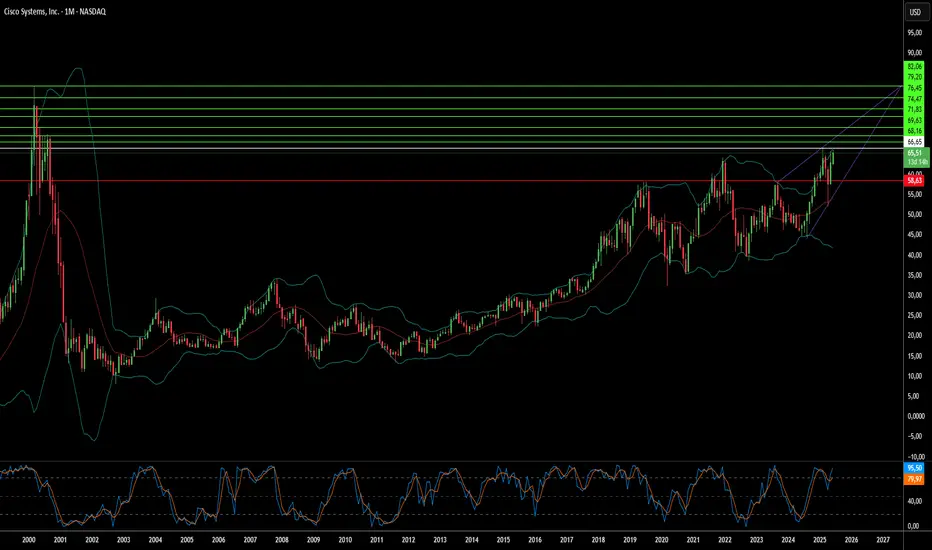Click the 2008 year label on time axis
The width and height of the screenshot is (932, 550).
tap(282, 540)
